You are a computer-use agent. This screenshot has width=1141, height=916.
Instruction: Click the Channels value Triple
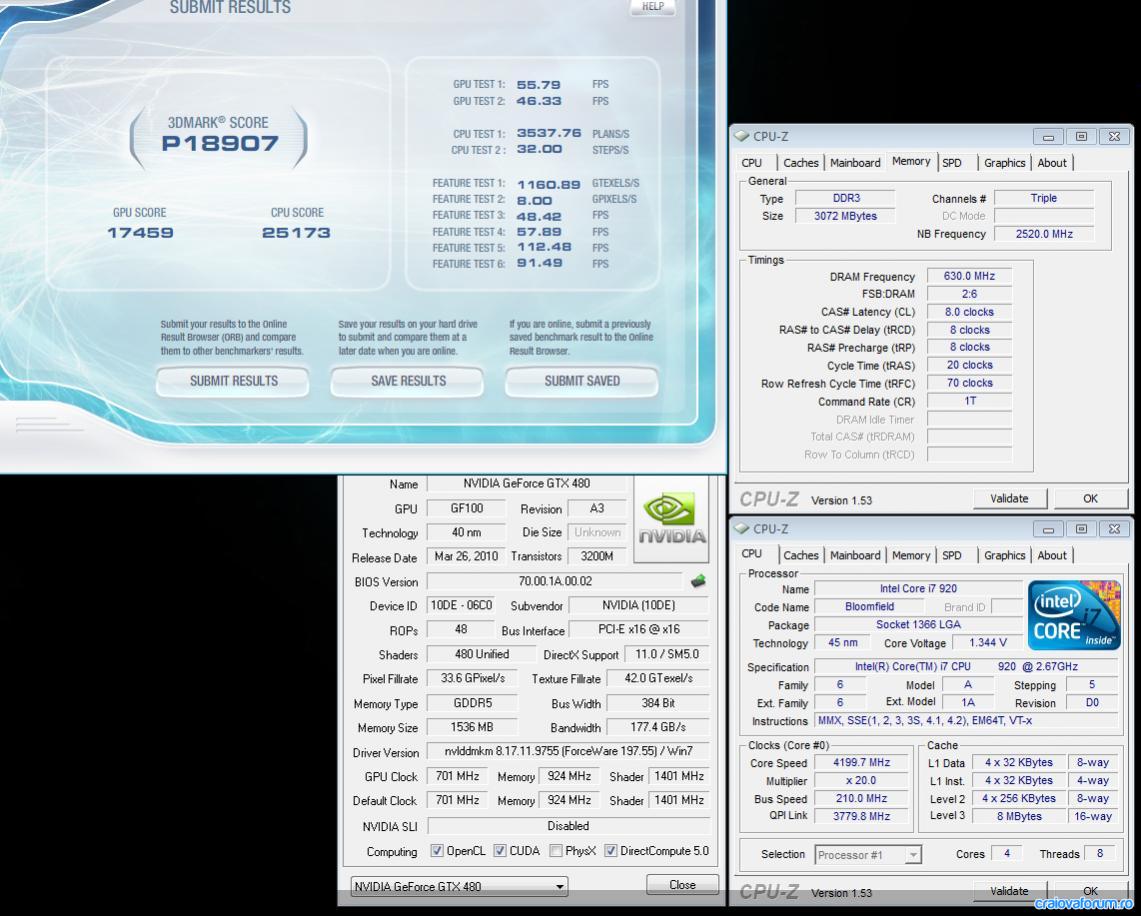pos(1044,198)
